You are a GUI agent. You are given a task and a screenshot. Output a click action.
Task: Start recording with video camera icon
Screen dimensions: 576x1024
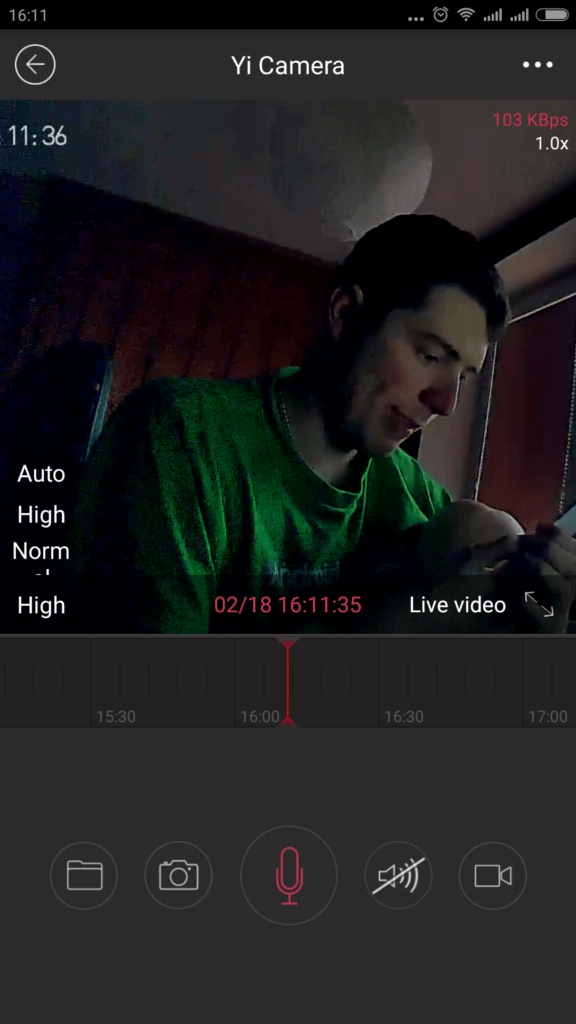493,875
